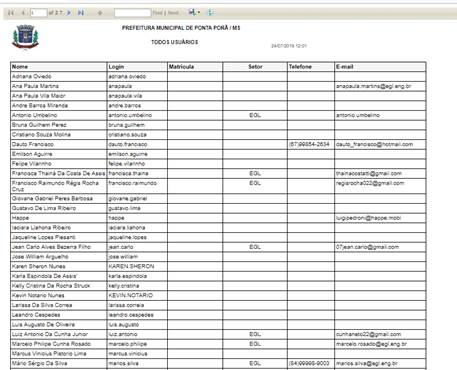The image size is (457, 370).
Task: Click the Next link in the toolbar
Action: (x=173, y=13)
